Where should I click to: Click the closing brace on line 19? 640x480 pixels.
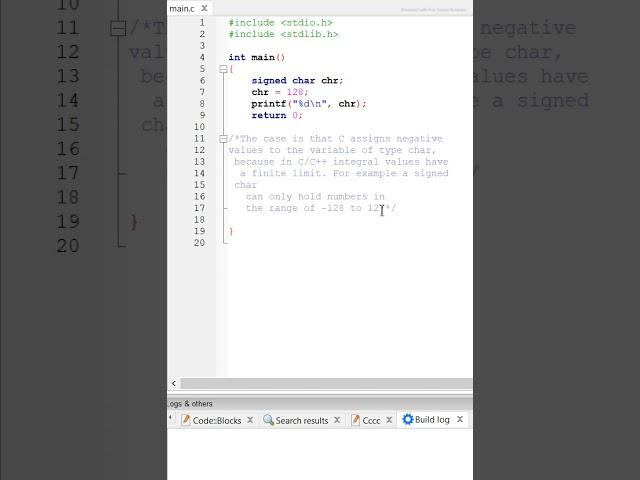click(231, 231)
